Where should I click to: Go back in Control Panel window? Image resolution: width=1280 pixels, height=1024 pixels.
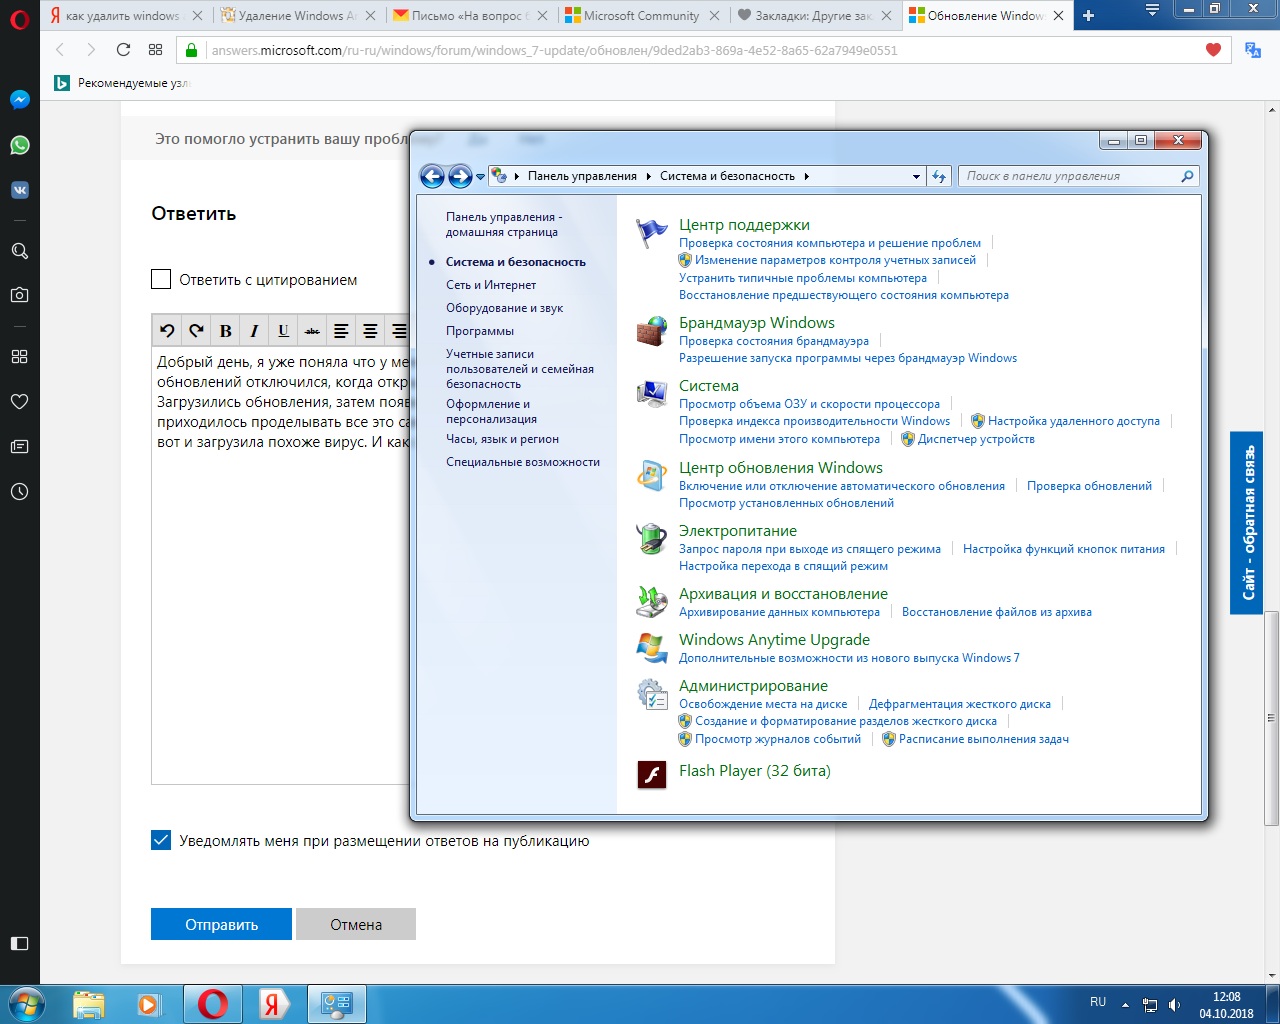click(432, 176)
